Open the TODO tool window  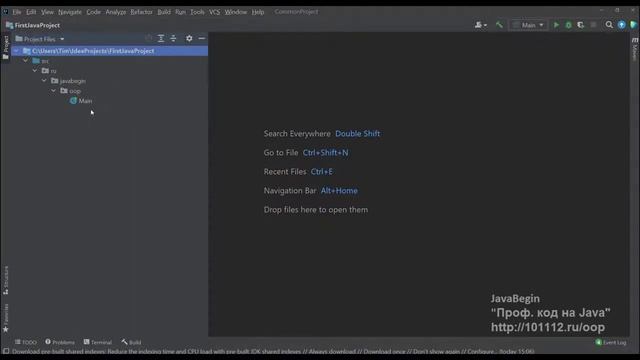(x=25, y=342)
